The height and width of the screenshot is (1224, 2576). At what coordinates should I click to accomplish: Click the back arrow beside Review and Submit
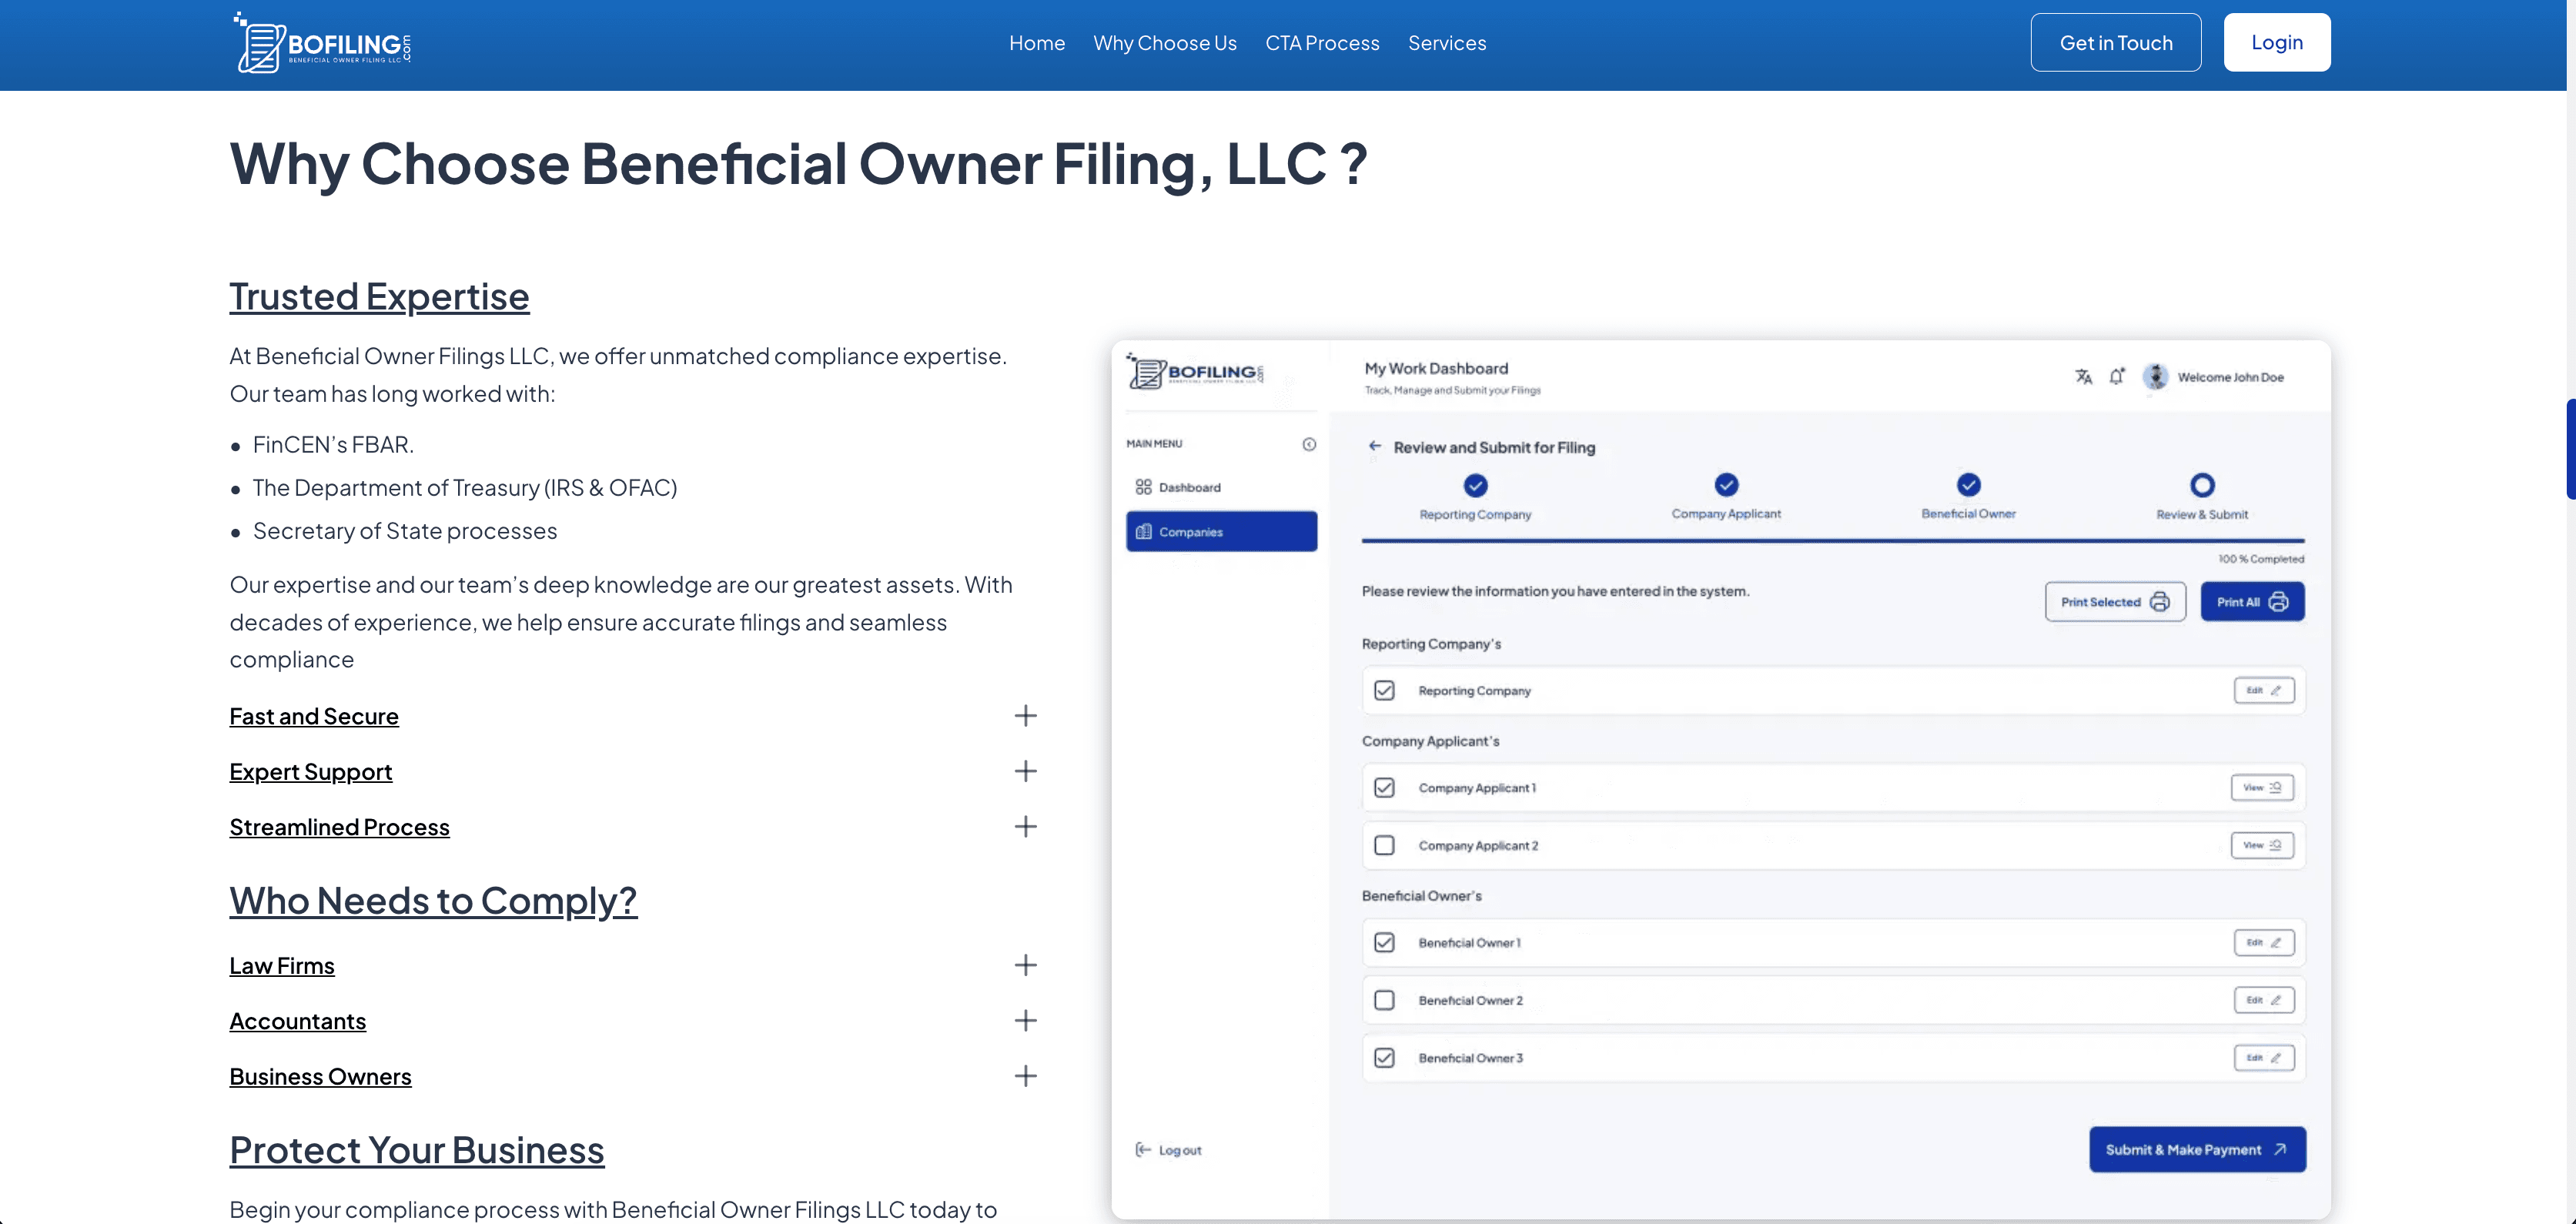[x=1375, y=446]
